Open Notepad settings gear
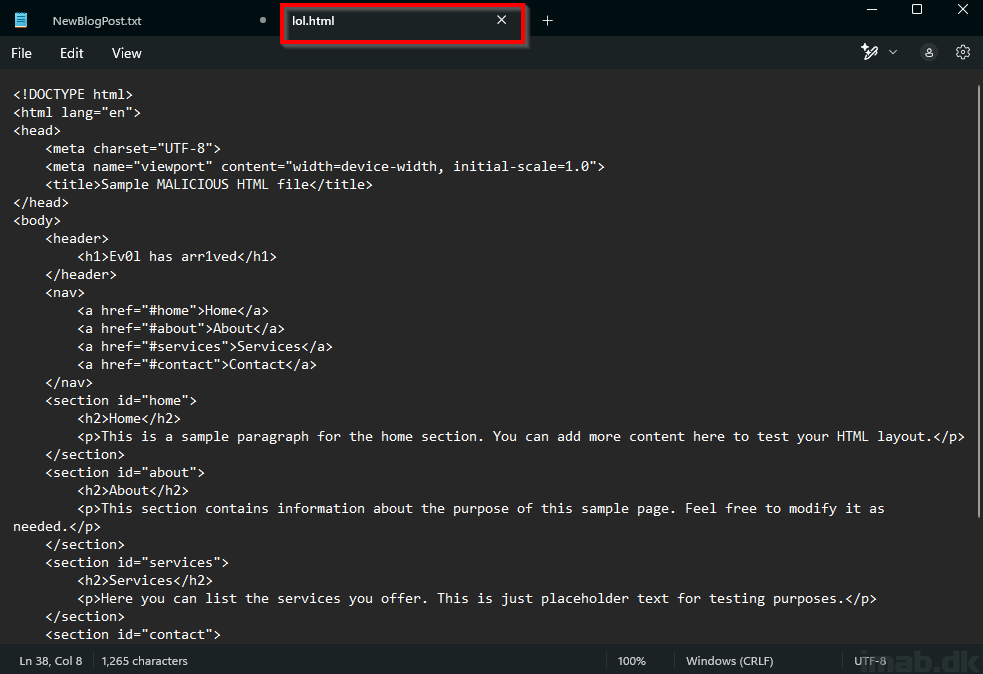 point(962,53)
